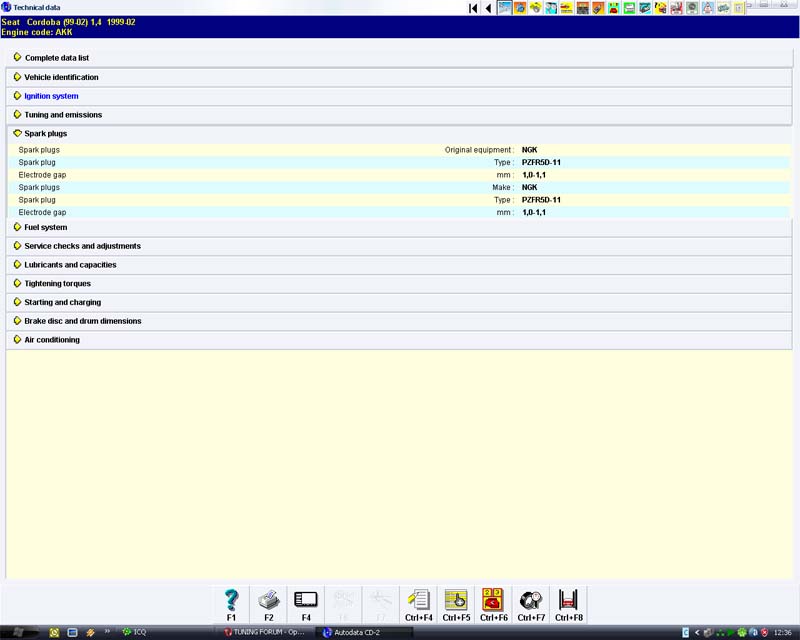Select the second Type PZFR5D-11 value

point(541,200)
